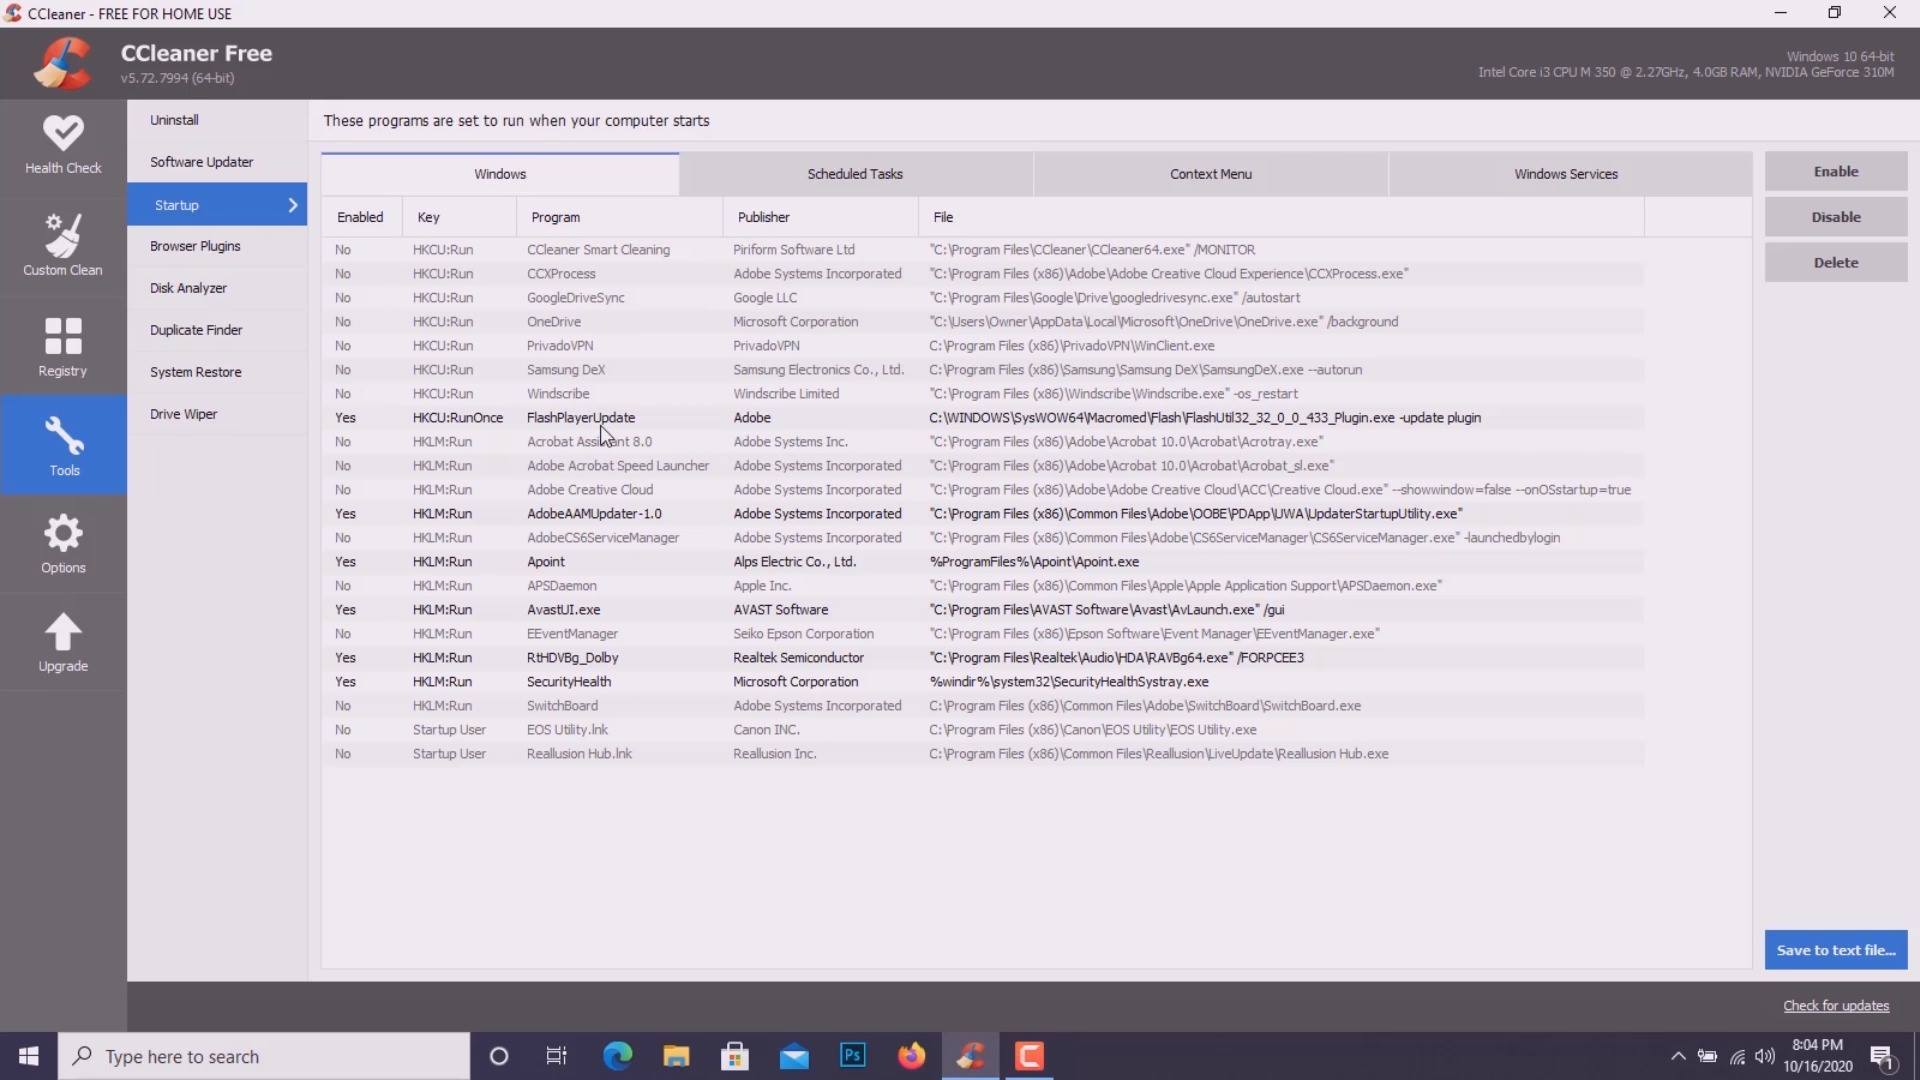The height and width of the screenshot is (1080, 1920).
Task: Open the Camtasia taskbar icon
Action: click(x=1030, y=1056)
